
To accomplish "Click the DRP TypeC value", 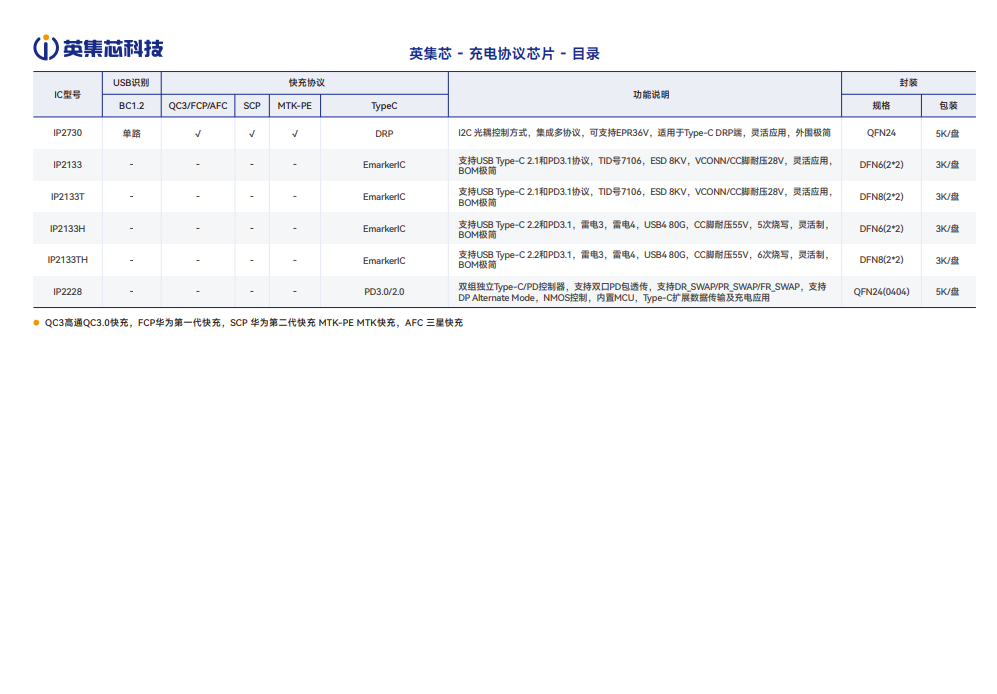I will [384, 134].
